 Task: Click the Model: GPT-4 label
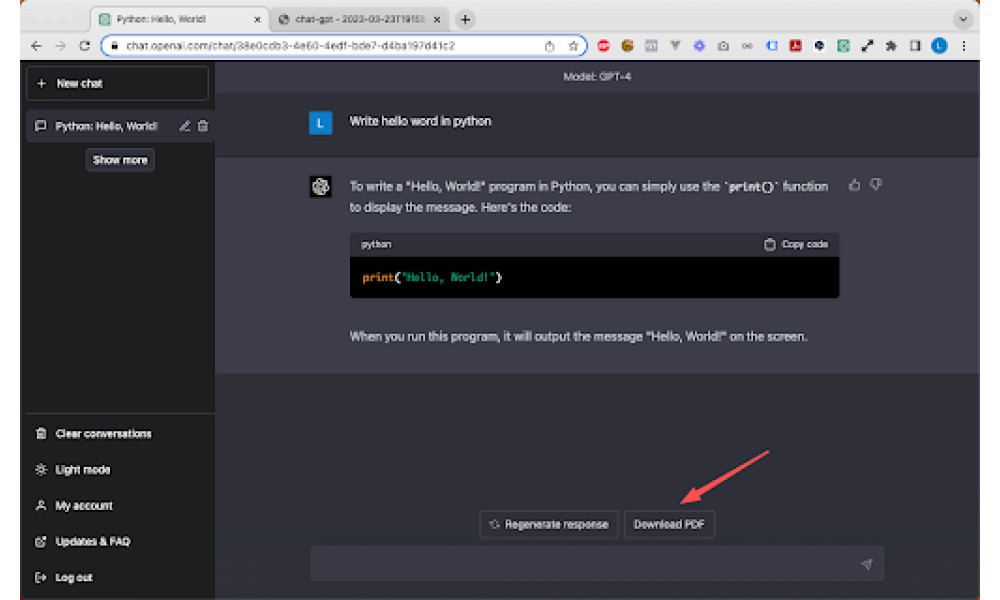click(x=597, y=77)
